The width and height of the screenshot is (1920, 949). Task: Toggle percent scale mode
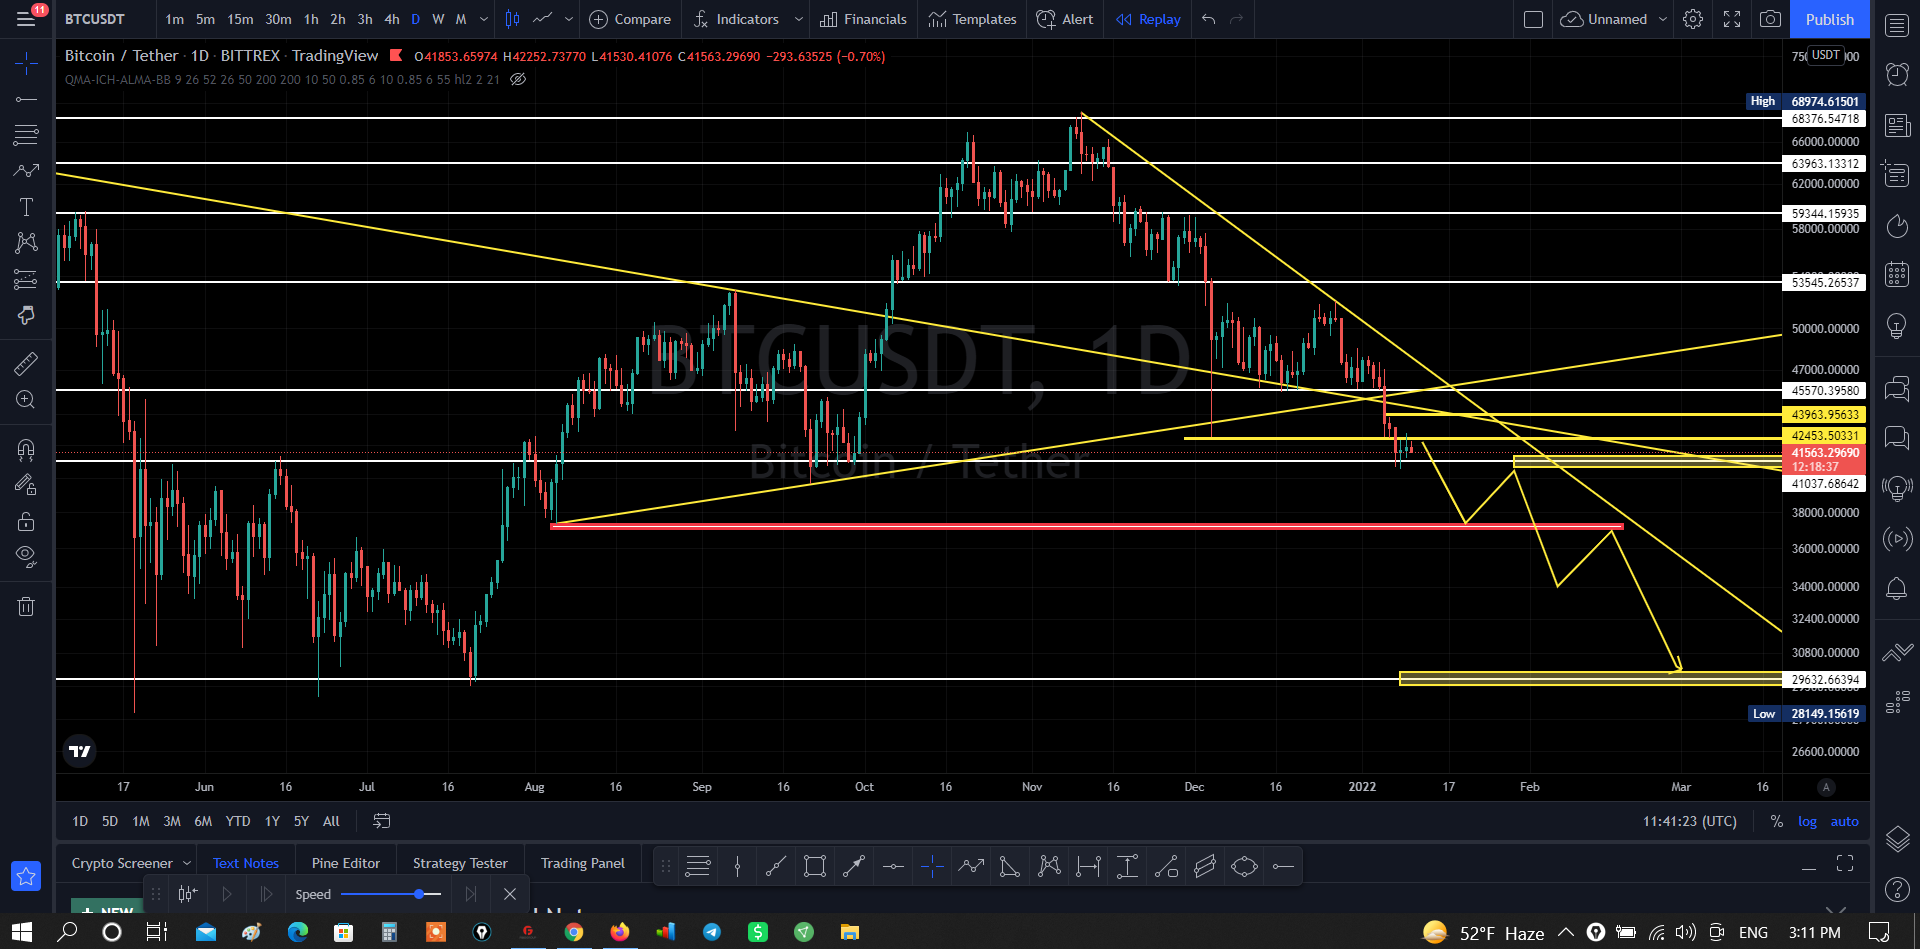1776,821
